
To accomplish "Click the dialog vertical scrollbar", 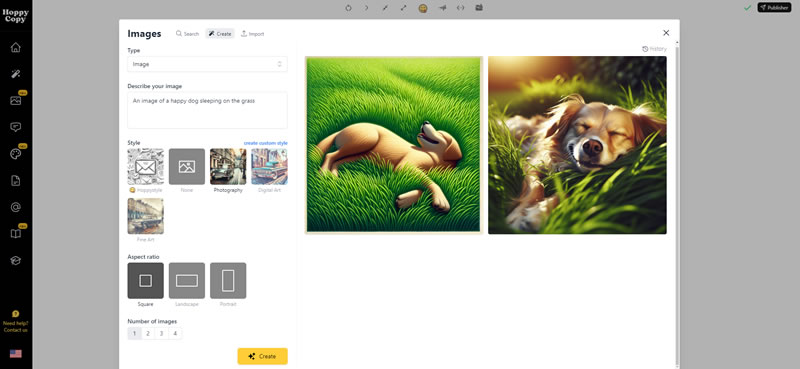I will (677, 204).
